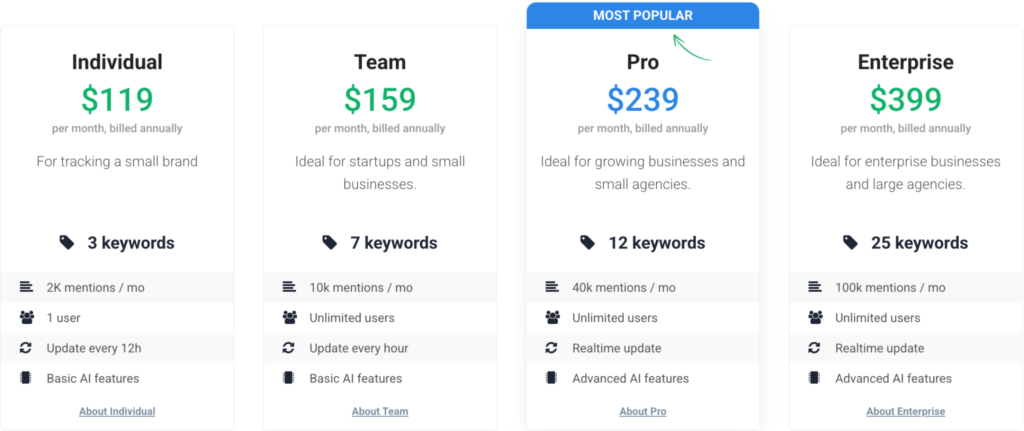
Task: Click the chip icon beside Advanced AI features in Enterprise
Action: click(x=814, y=378)
